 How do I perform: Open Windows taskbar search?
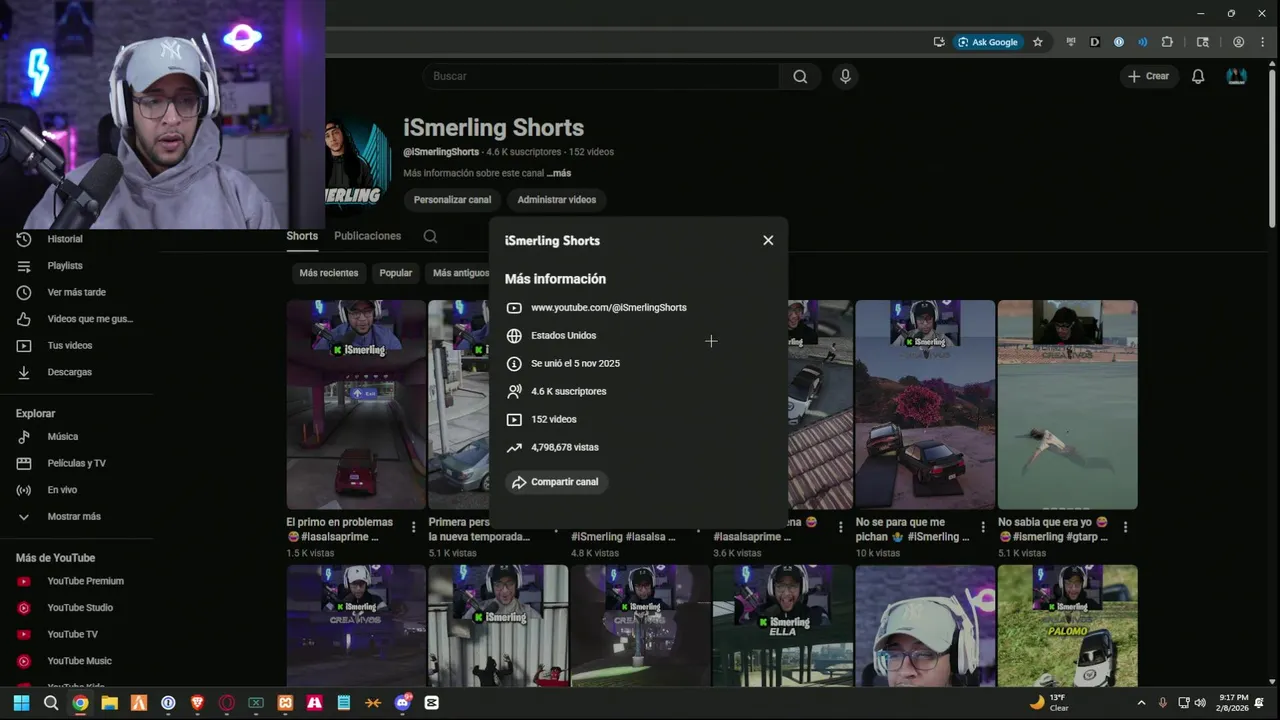coord(51,703)
